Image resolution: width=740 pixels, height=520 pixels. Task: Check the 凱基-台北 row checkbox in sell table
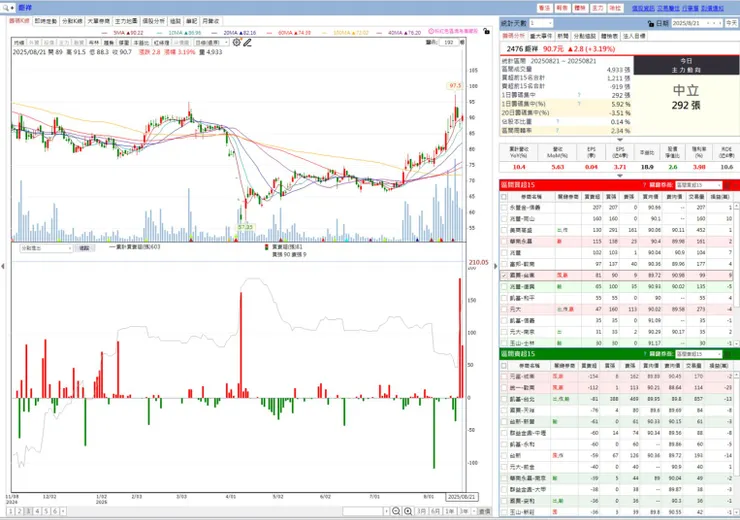504,399
